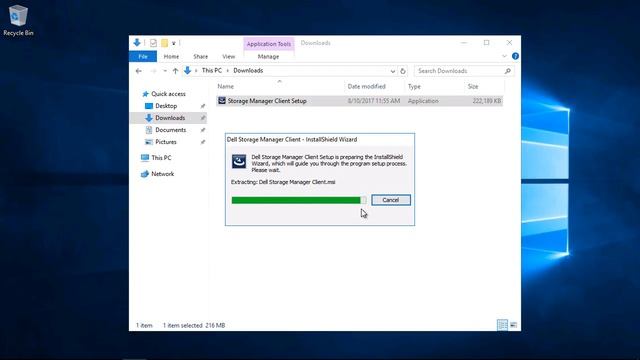Screen dimensions: 640x360
Task: Refresh the Downloads folder view
Action: click(403, 71)
